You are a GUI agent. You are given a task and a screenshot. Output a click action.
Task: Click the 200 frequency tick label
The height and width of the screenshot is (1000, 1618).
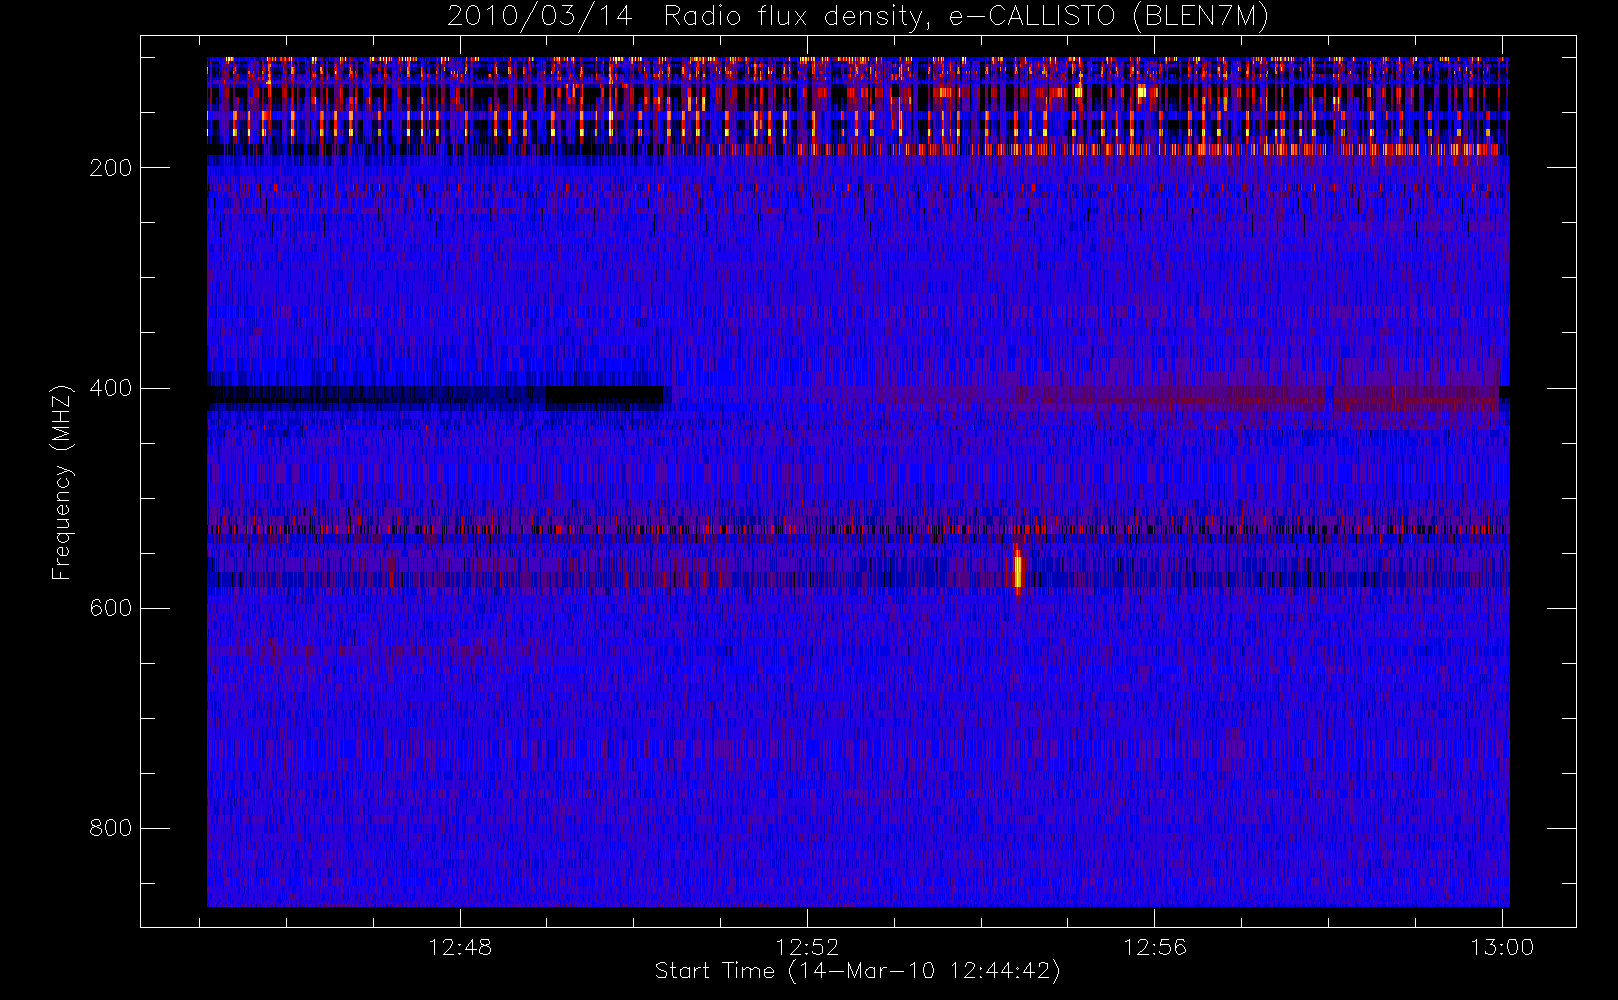click(x=110, y=168)
